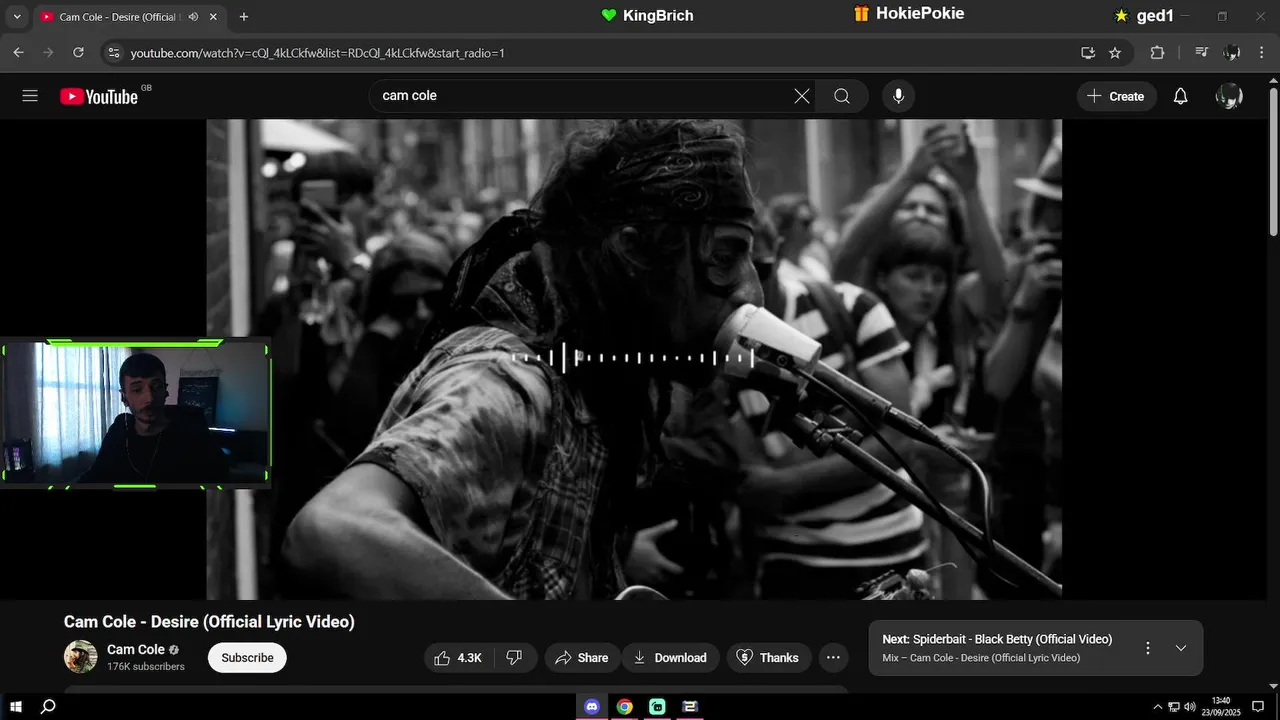Open the Chrome tab search dropdown
The width and height of the screenshot is (1280, 720).
click(17, 17)
